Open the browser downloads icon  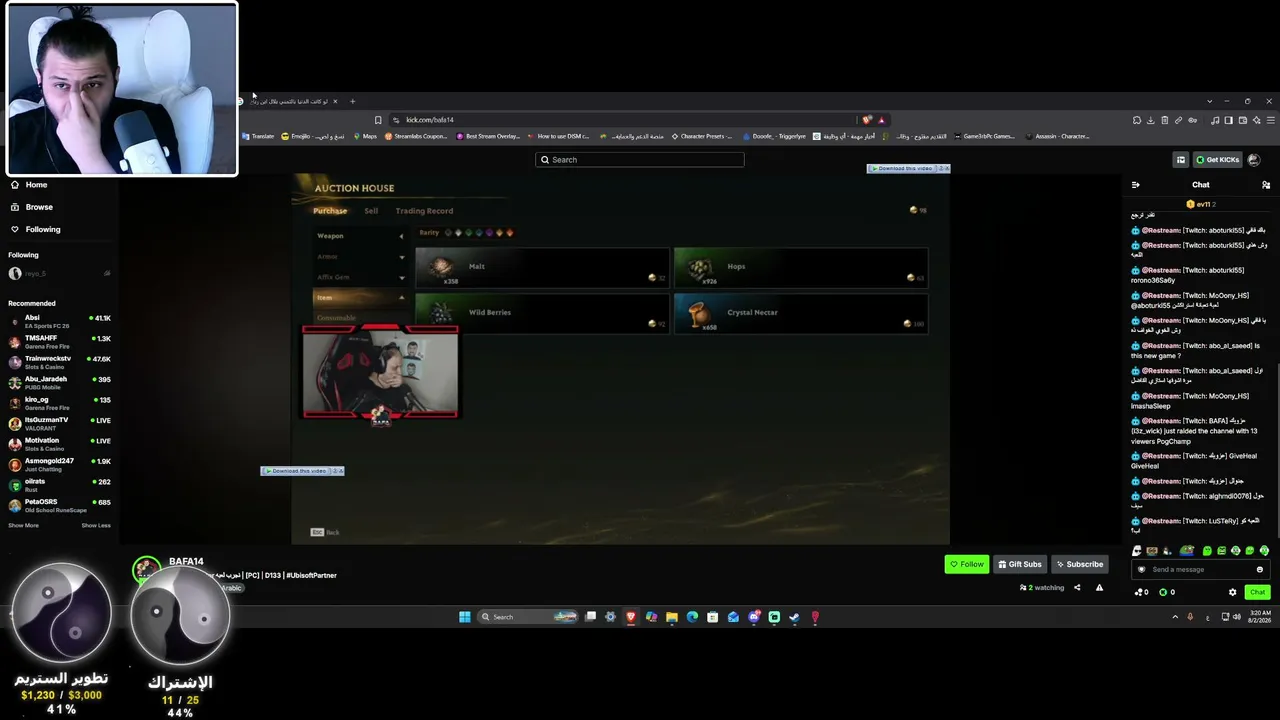point(1151,120)
